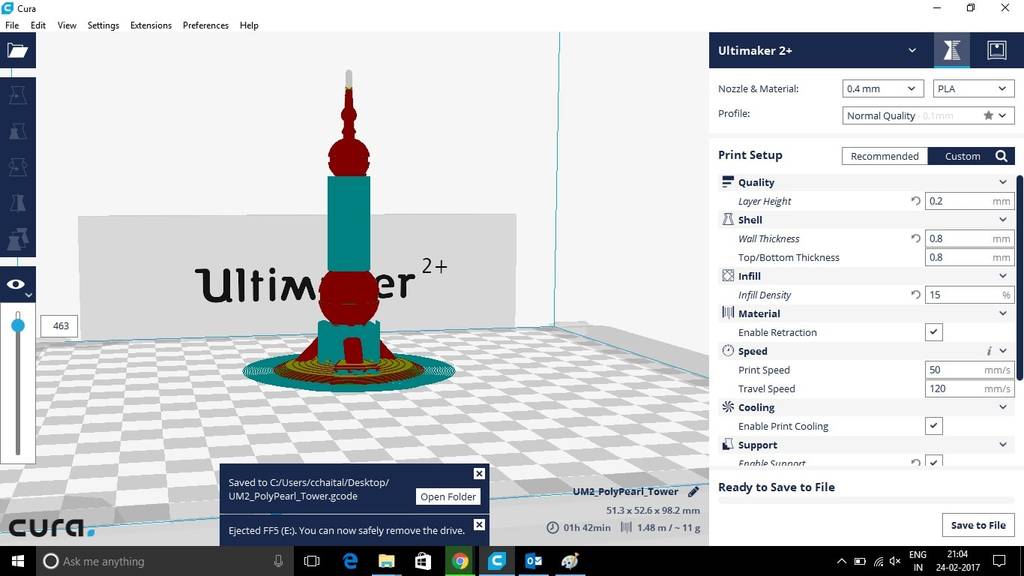The image size is (1024, 576).
Task: Click the Cooling section fan icon
Action: pyautogui.click(x=728, y=407)
